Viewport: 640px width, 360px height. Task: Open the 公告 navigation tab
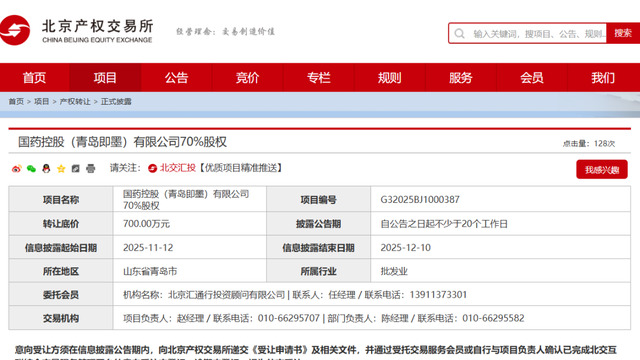176,78
